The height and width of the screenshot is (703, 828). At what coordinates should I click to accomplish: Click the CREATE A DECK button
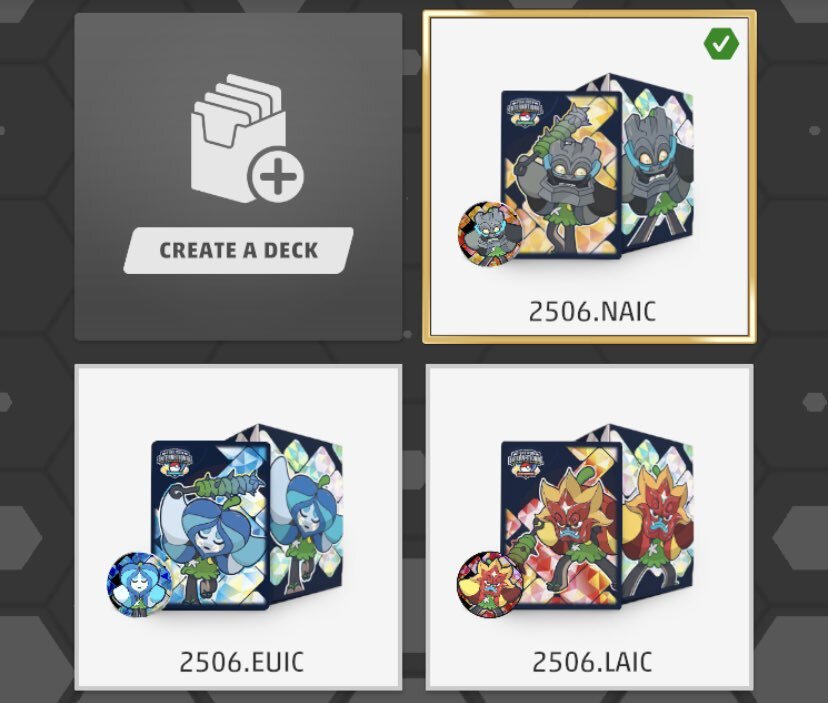pos(238,250)
